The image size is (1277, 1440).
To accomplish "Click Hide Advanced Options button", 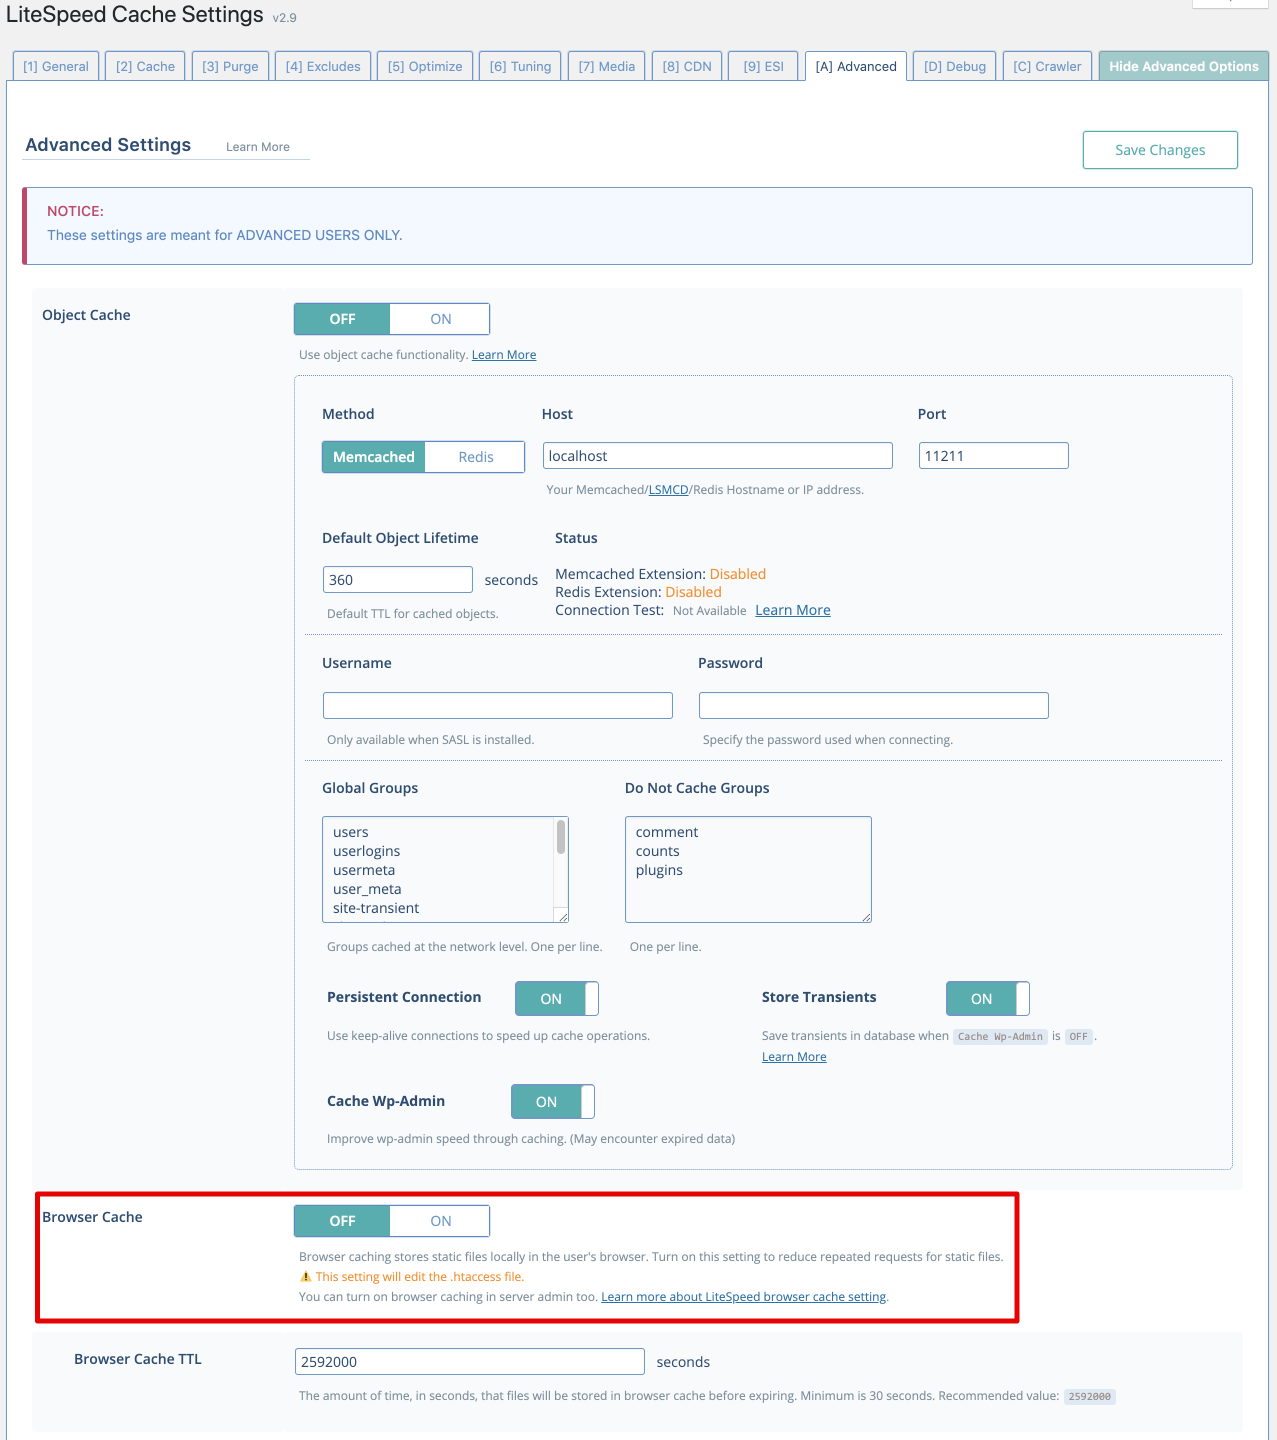I will point(1184,66).
